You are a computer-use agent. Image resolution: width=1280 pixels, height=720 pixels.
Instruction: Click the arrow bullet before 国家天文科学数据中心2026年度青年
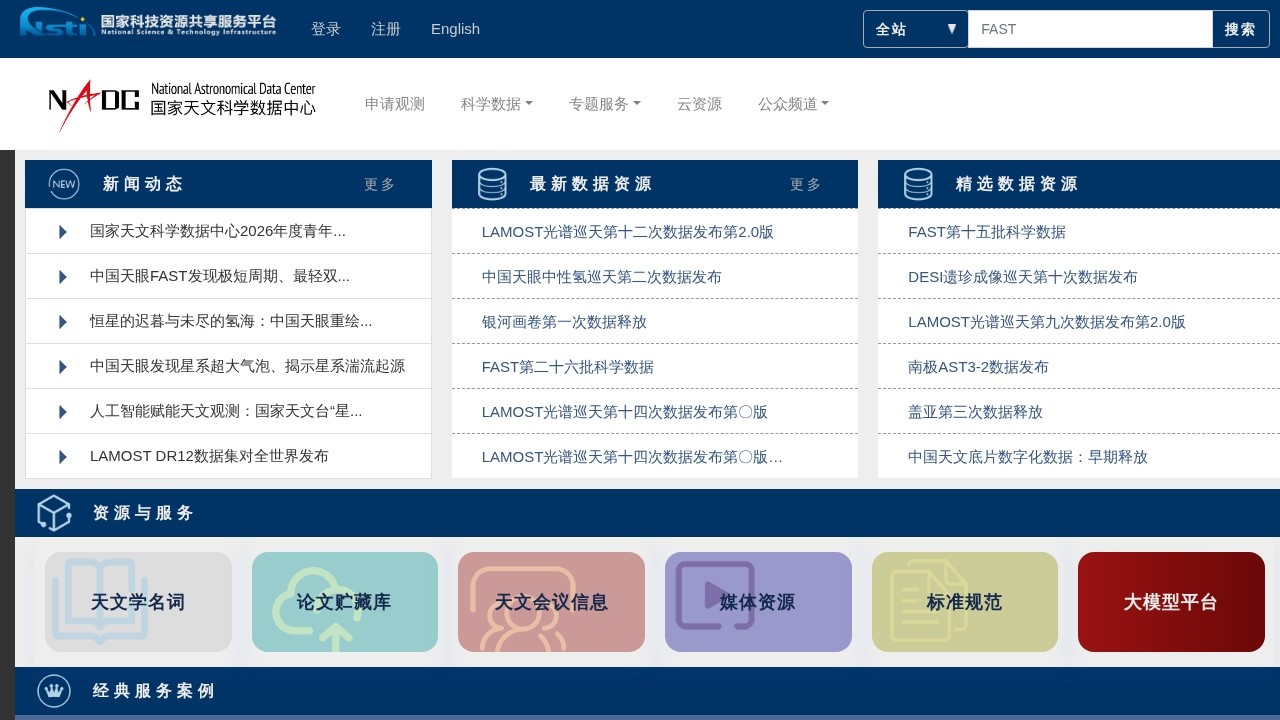tap(63, 232)
